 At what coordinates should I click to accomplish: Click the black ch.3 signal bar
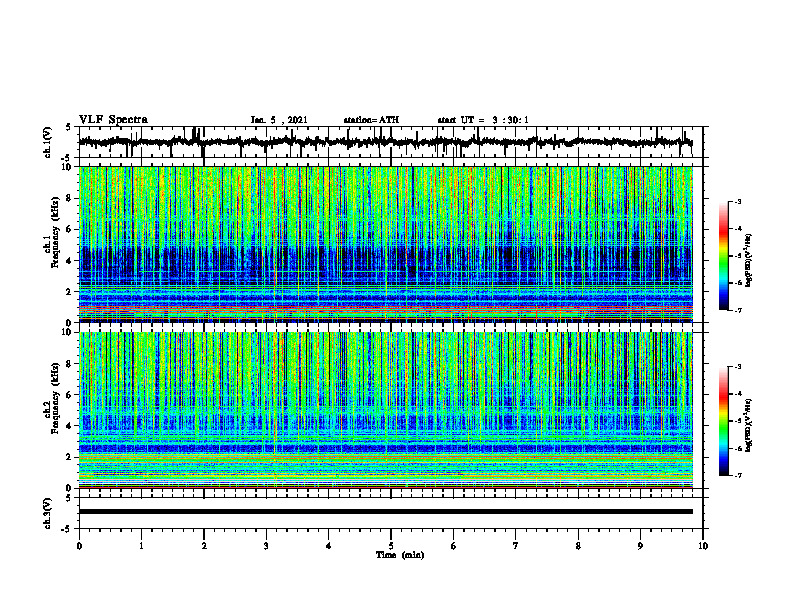tap(386, 512)
